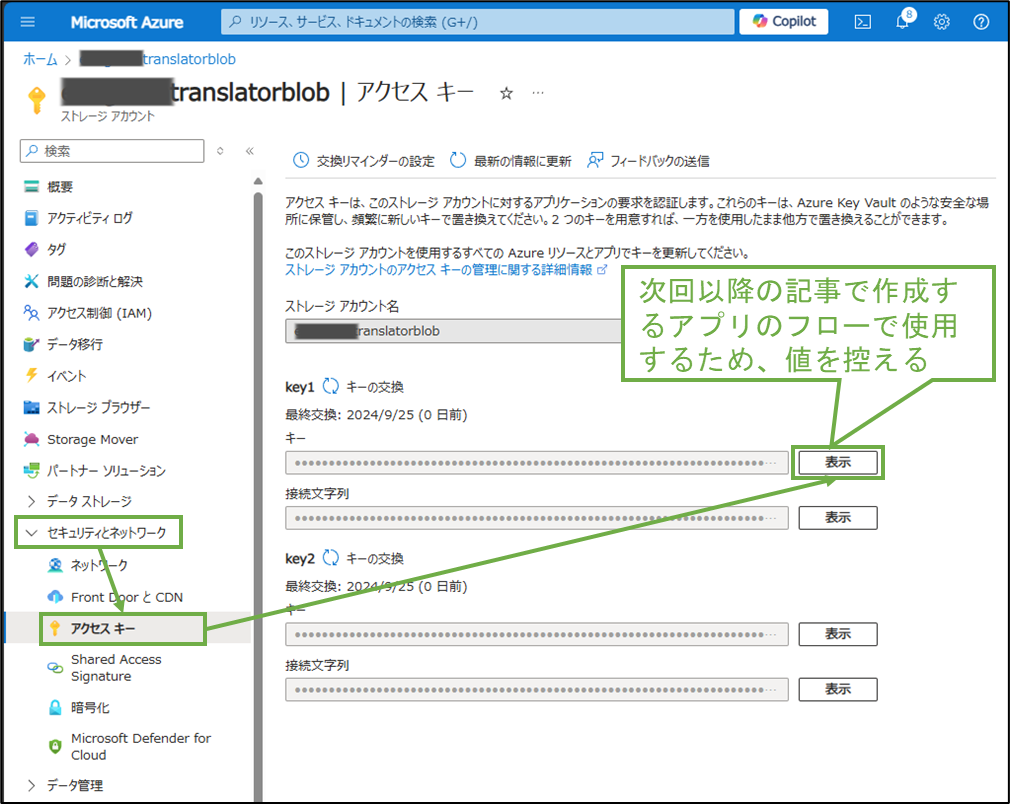This screenshot has height=804, width=1010.
Task: Show the key2 キー value
Action: [x=837, y=634]
